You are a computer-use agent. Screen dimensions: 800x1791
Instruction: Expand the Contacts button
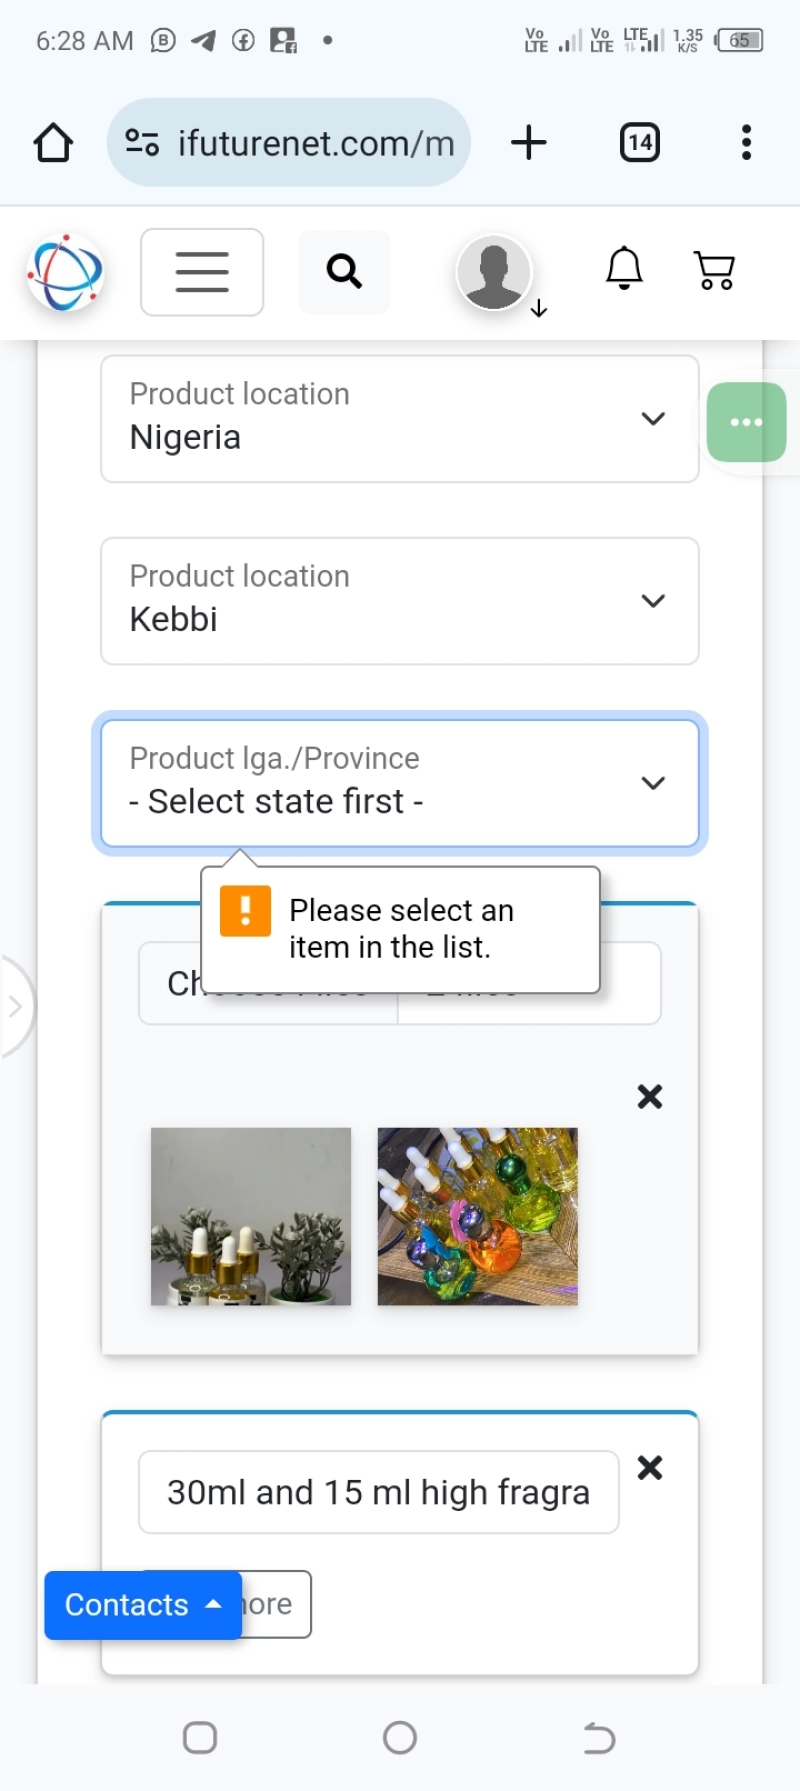(x=143, y=1605)
